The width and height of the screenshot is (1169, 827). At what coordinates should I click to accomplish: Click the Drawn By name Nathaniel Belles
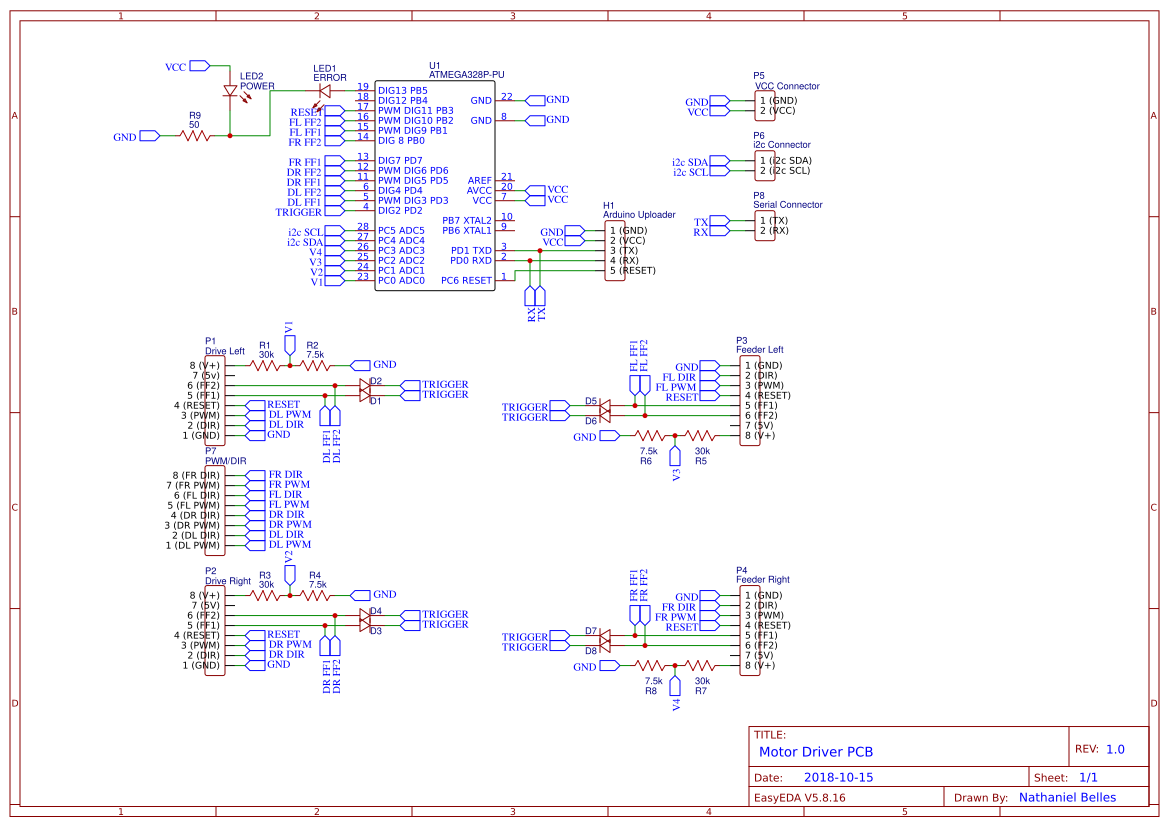coord(1066,797)
